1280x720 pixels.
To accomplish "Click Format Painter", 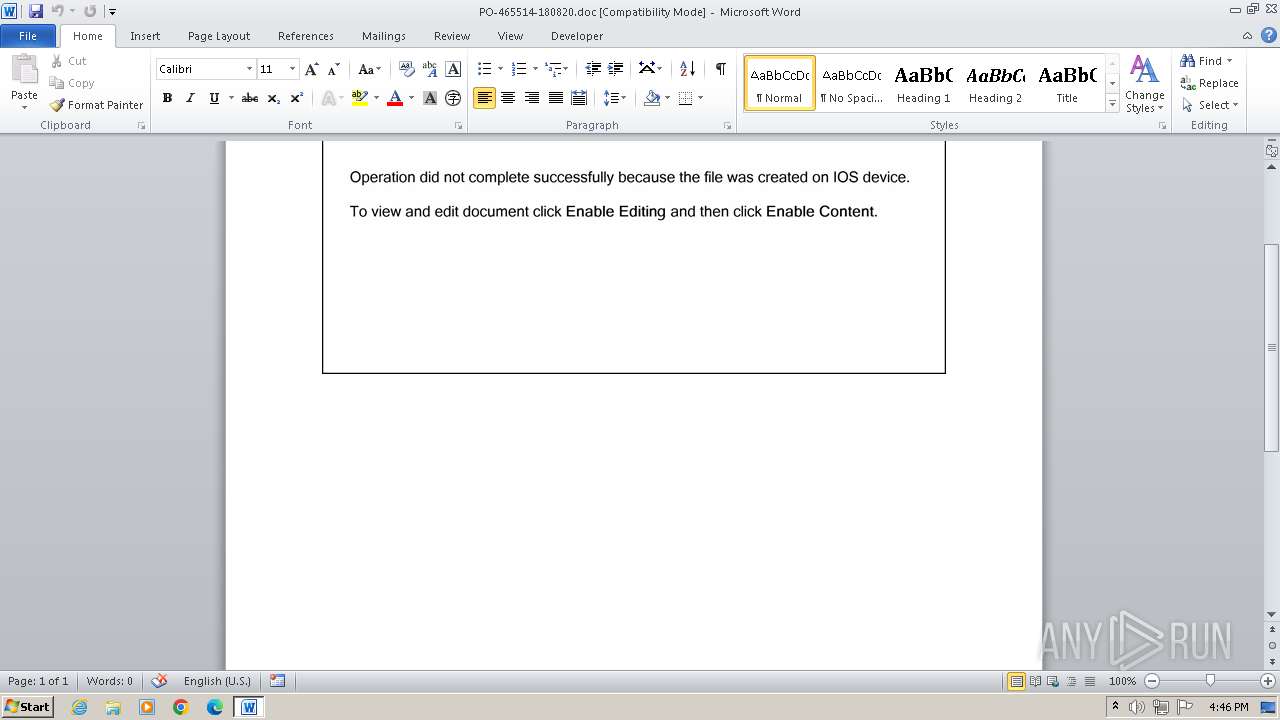I will [x=97, y=105].
